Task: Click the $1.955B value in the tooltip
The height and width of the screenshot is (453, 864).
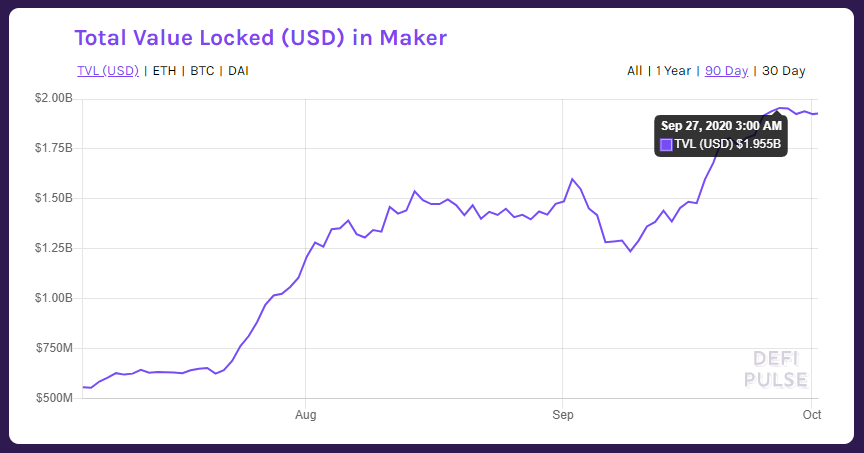Action: [756, 145]
